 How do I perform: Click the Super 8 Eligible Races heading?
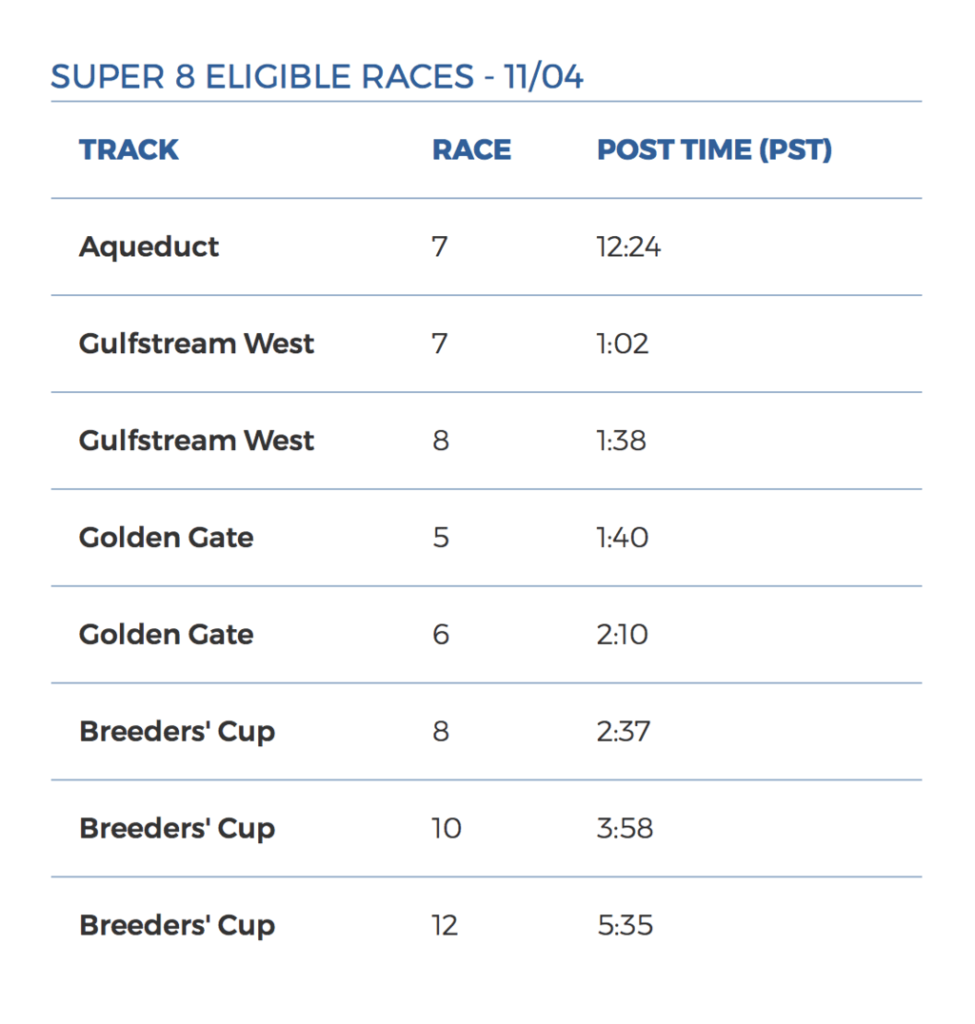tap(317, 76)
